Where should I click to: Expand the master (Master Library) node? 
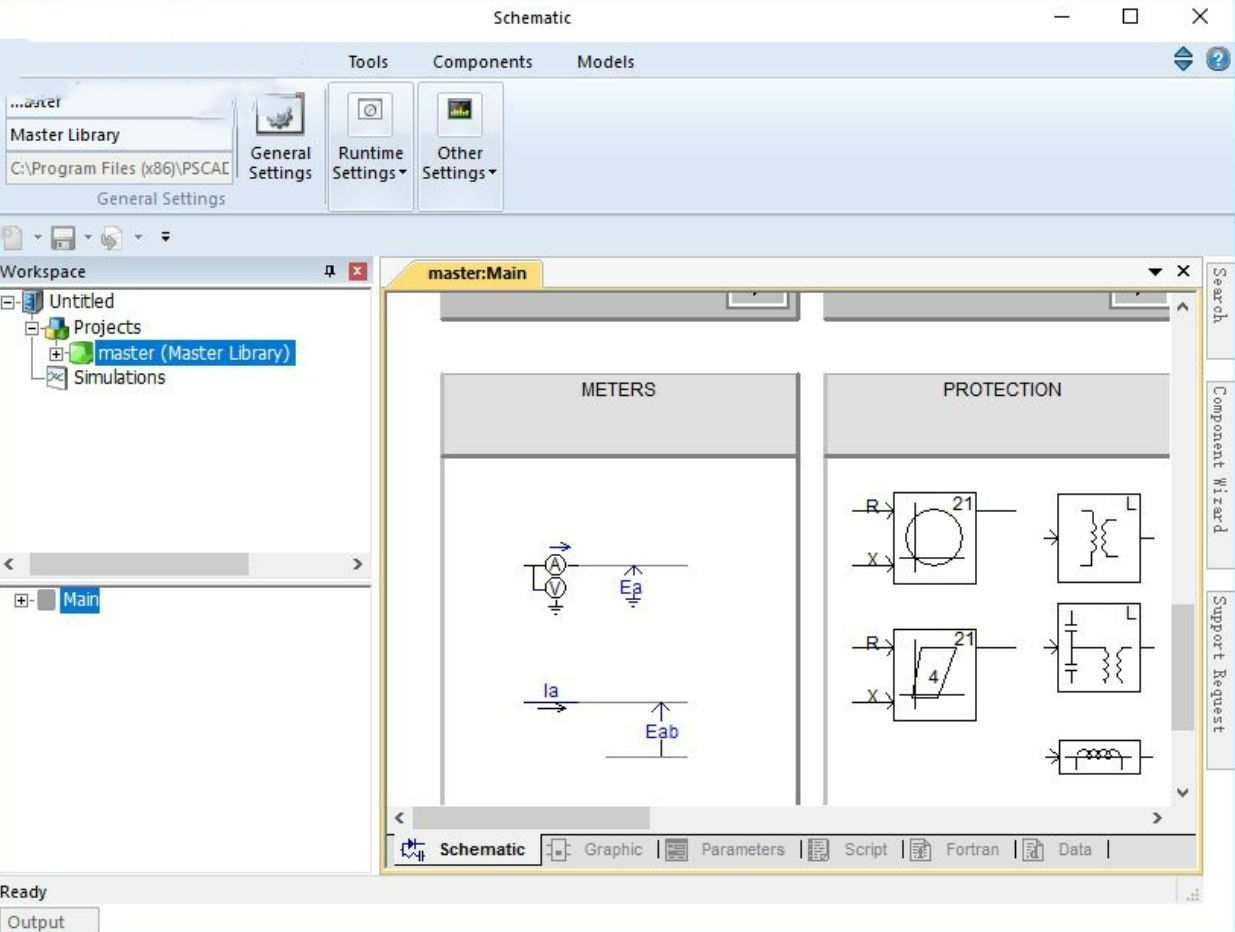tap(56, 353)
